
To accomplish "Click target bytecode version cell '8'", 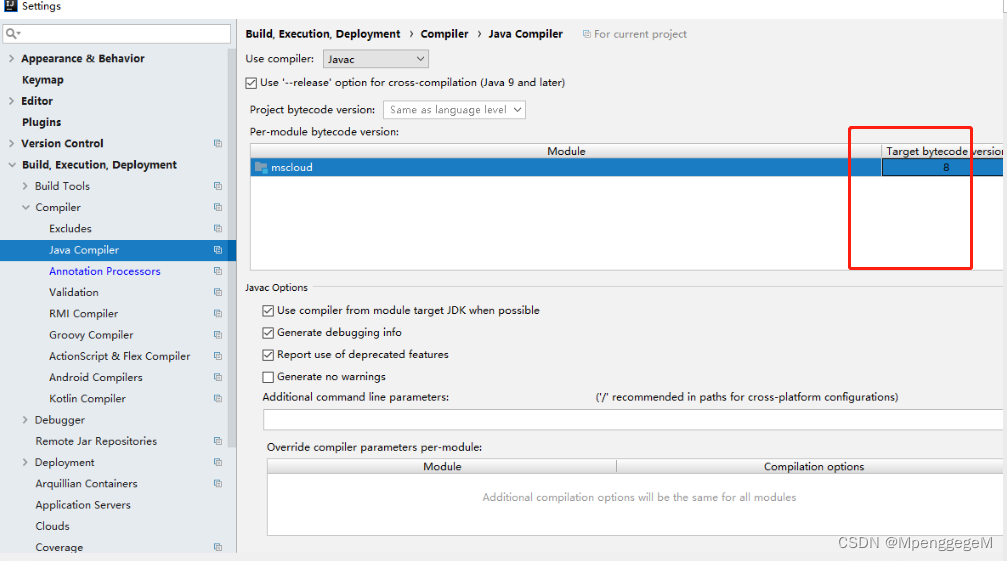I will click(x=942, y=167).
